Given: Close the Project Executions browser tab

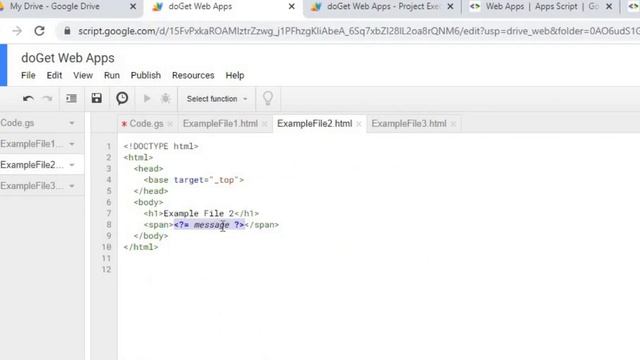Looking at the screenshot, I should point(450,7).
